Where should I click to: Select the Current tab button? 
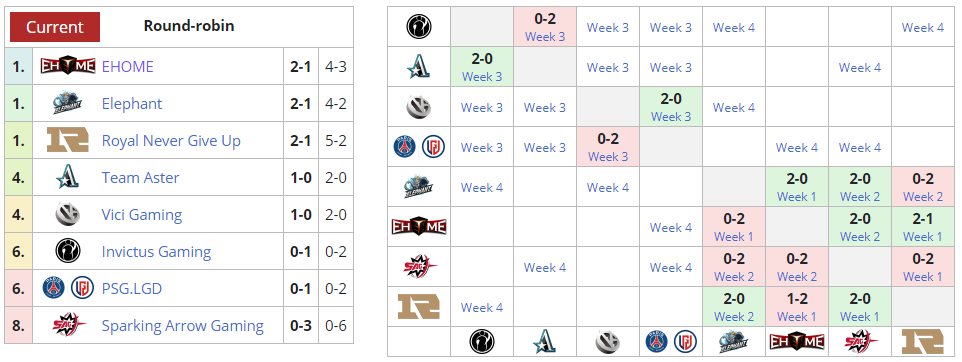coord(55,27)
